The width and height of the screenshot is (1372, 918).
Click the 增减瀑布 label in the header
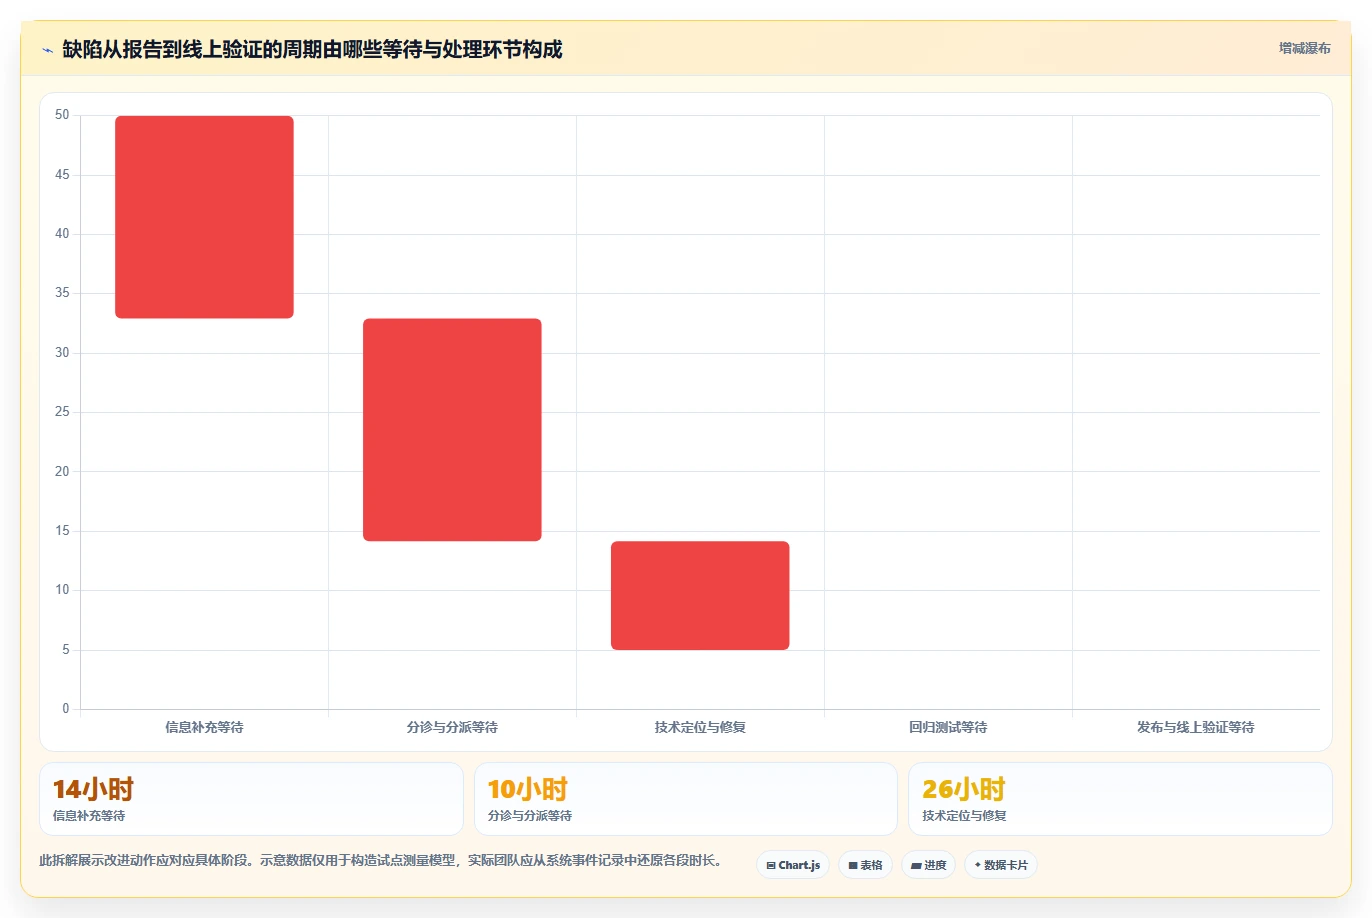point(1305,48)
